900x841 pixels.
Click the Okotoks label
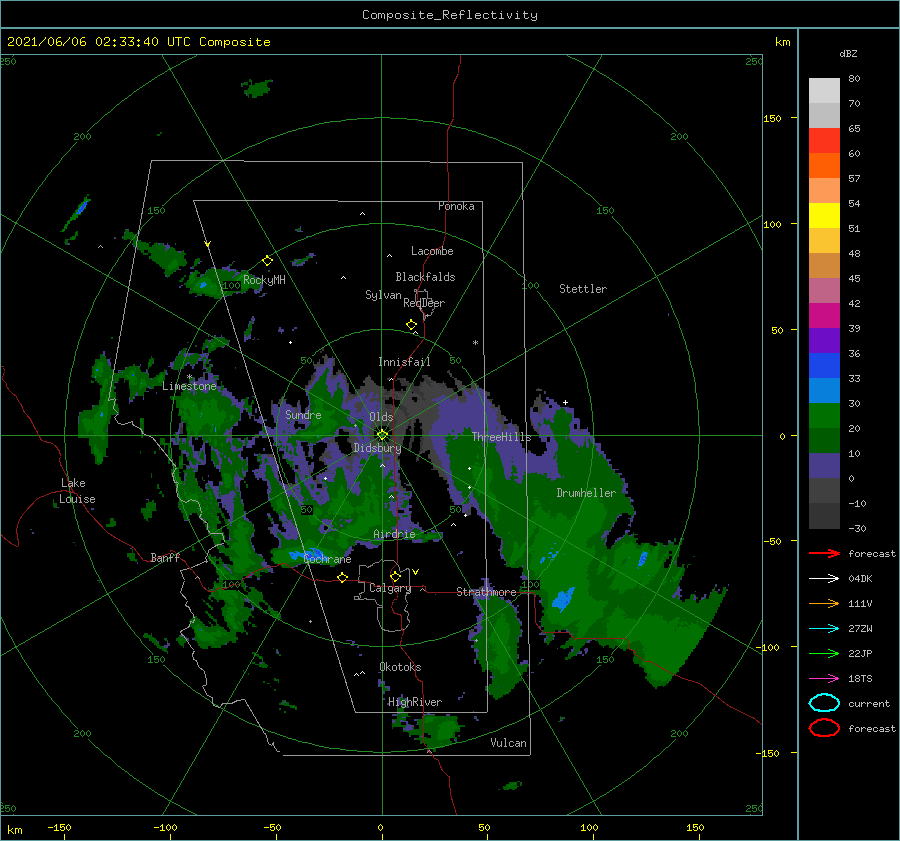pyautogui.click(x=400, y=667)
